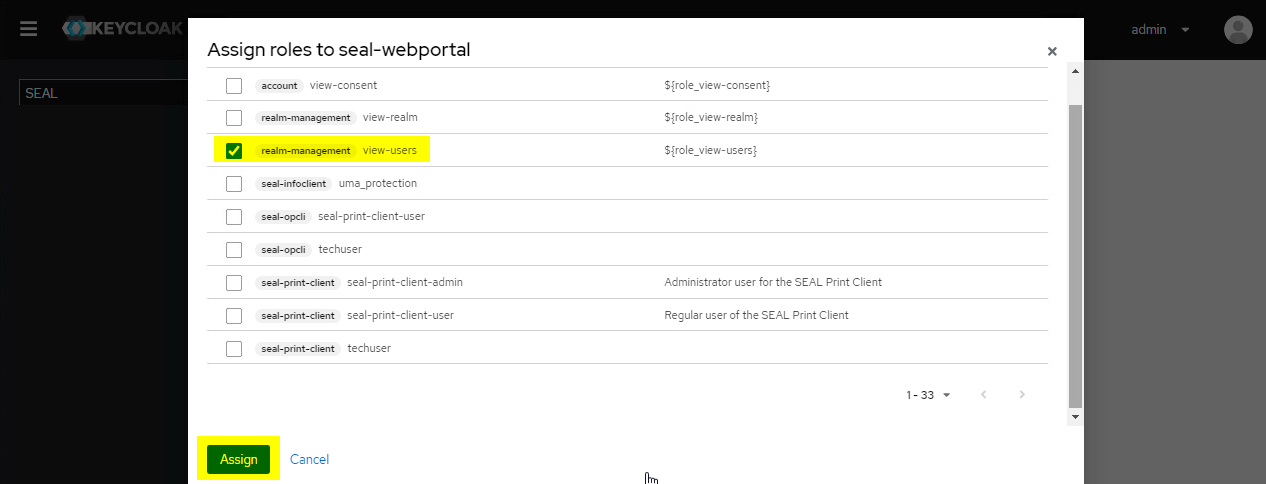The image size is (1266, 484).
Task: Uncheck the realm-management view-users role
Action: 234,151
